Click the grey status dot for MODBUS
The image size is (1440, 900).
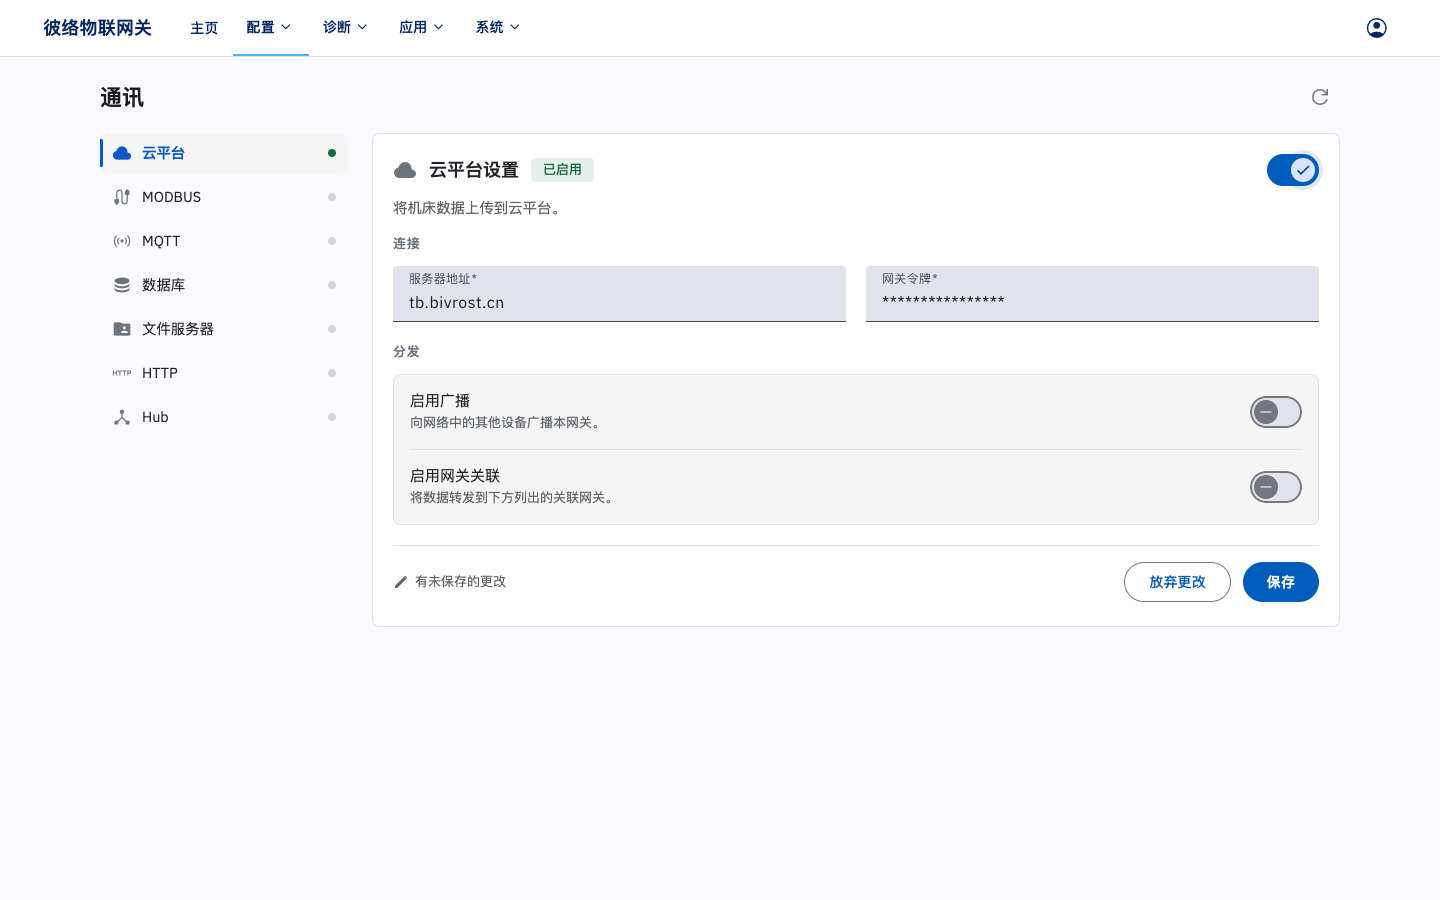[332, 197]
